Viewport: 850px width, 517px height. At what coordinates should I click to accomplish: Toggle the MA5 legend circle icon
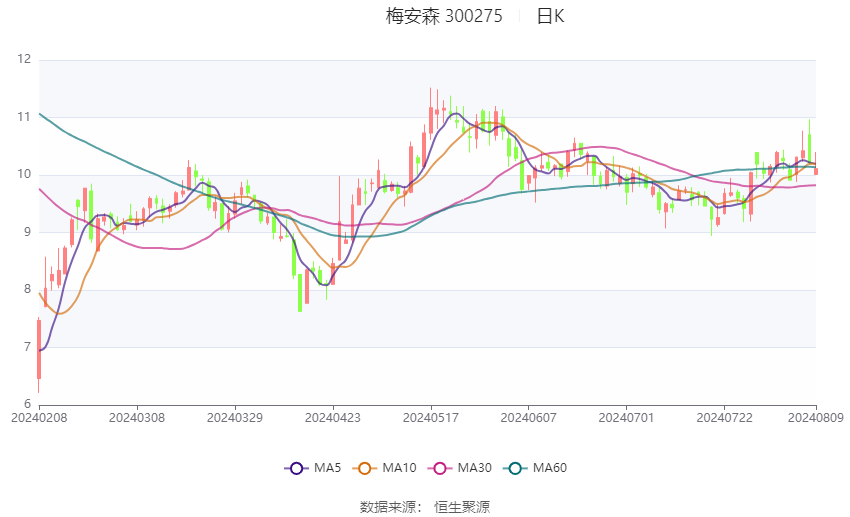[296, 468]
